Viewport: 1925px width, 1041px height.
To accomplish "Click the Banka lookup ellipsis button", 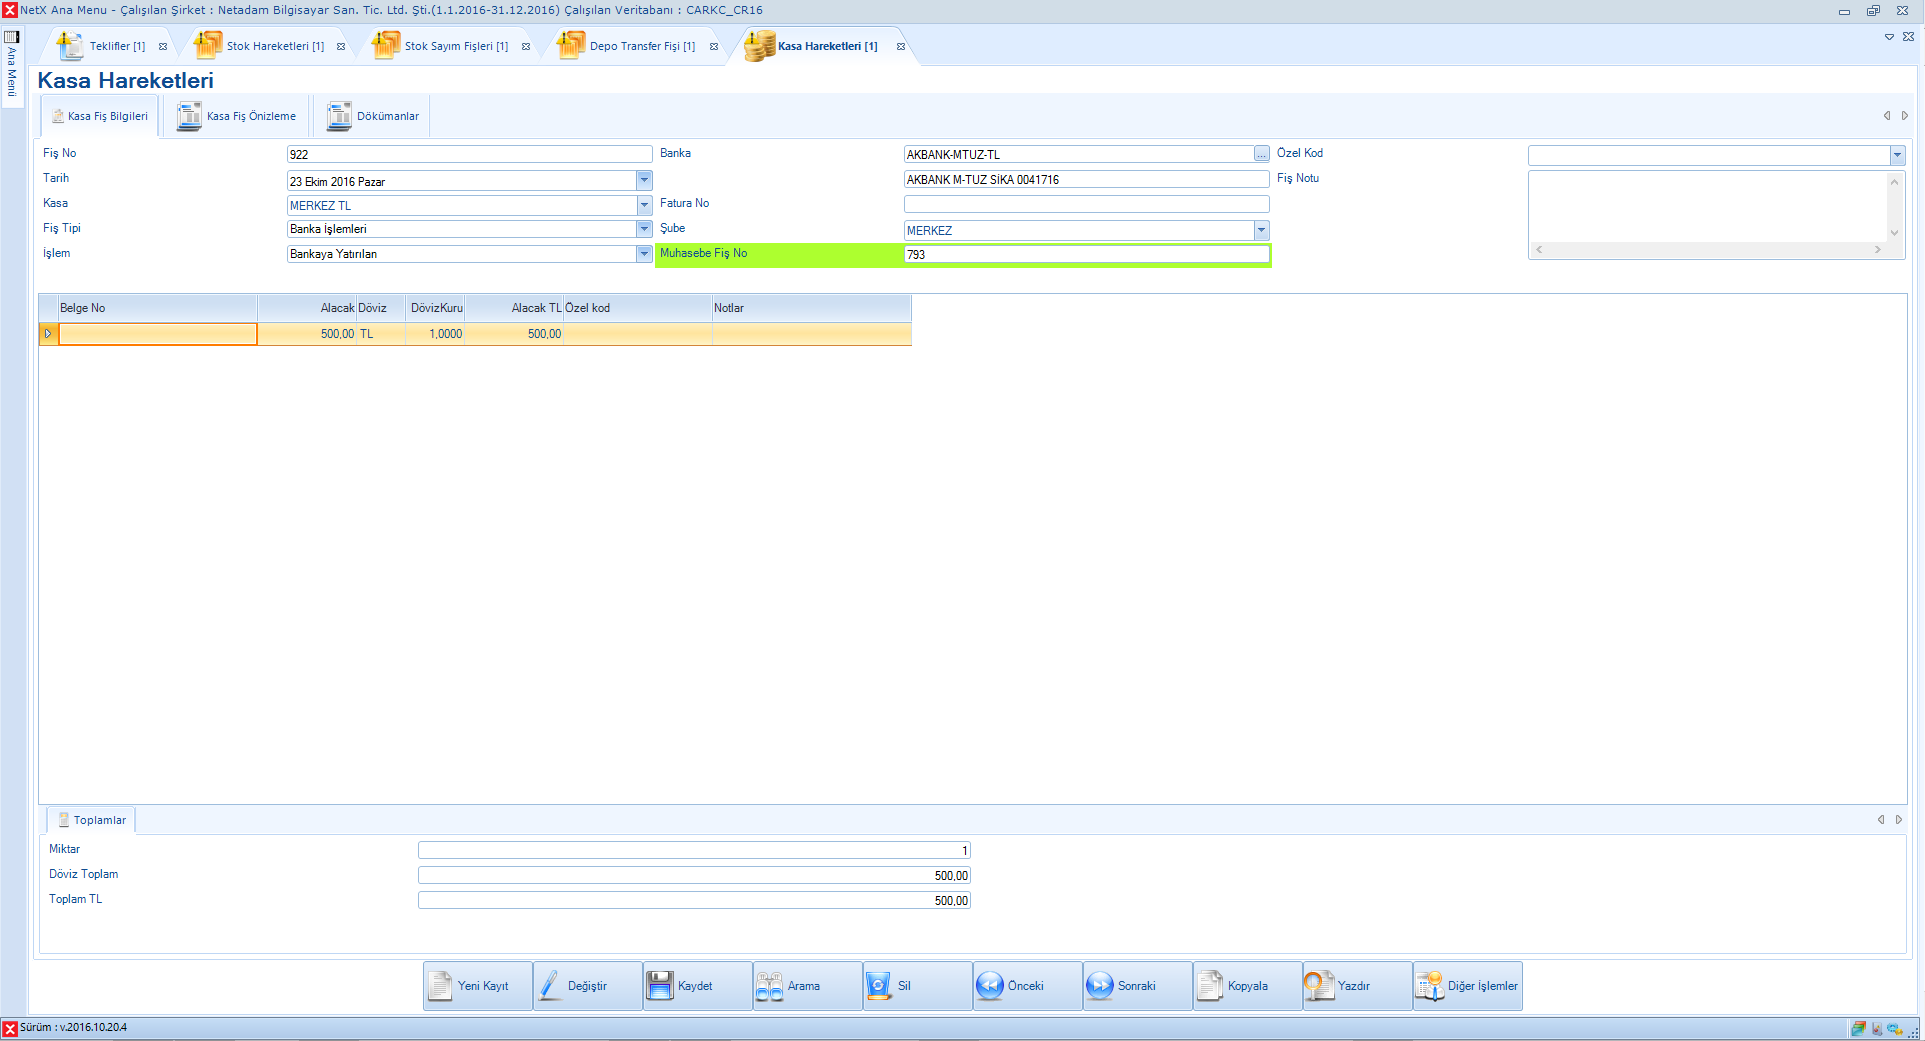I will pyautogui.click(x=1261, y=154).
